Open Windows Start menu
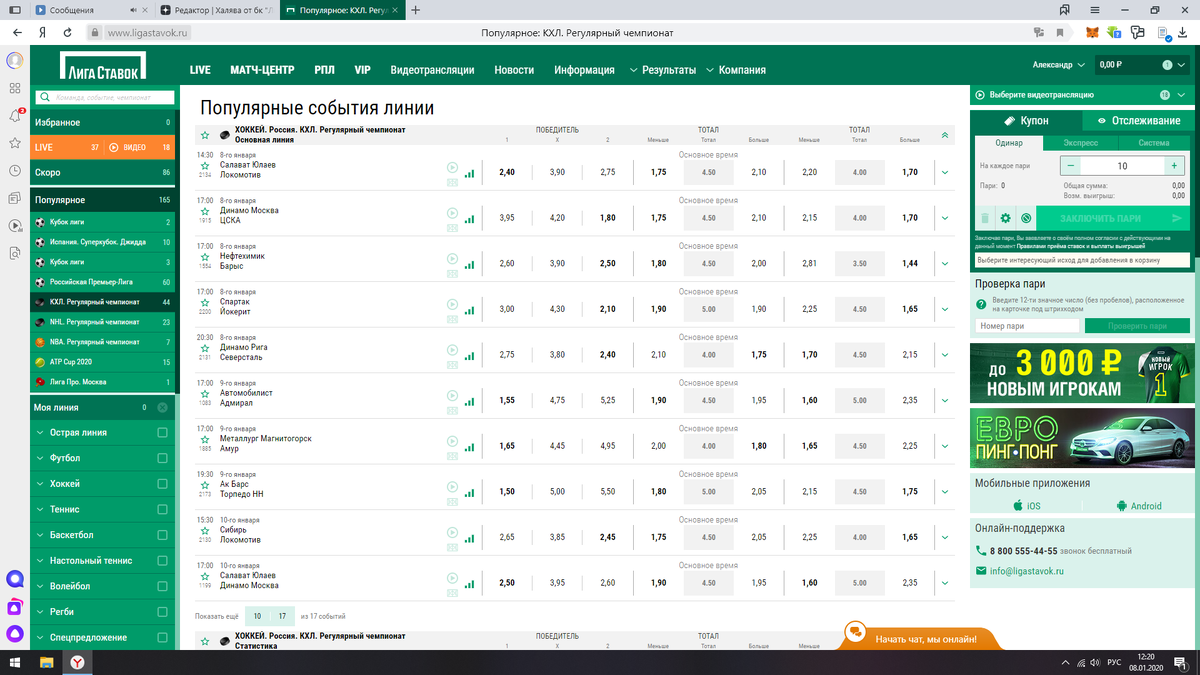This screenshot has width=1200, height=675. tap(15, 662)
